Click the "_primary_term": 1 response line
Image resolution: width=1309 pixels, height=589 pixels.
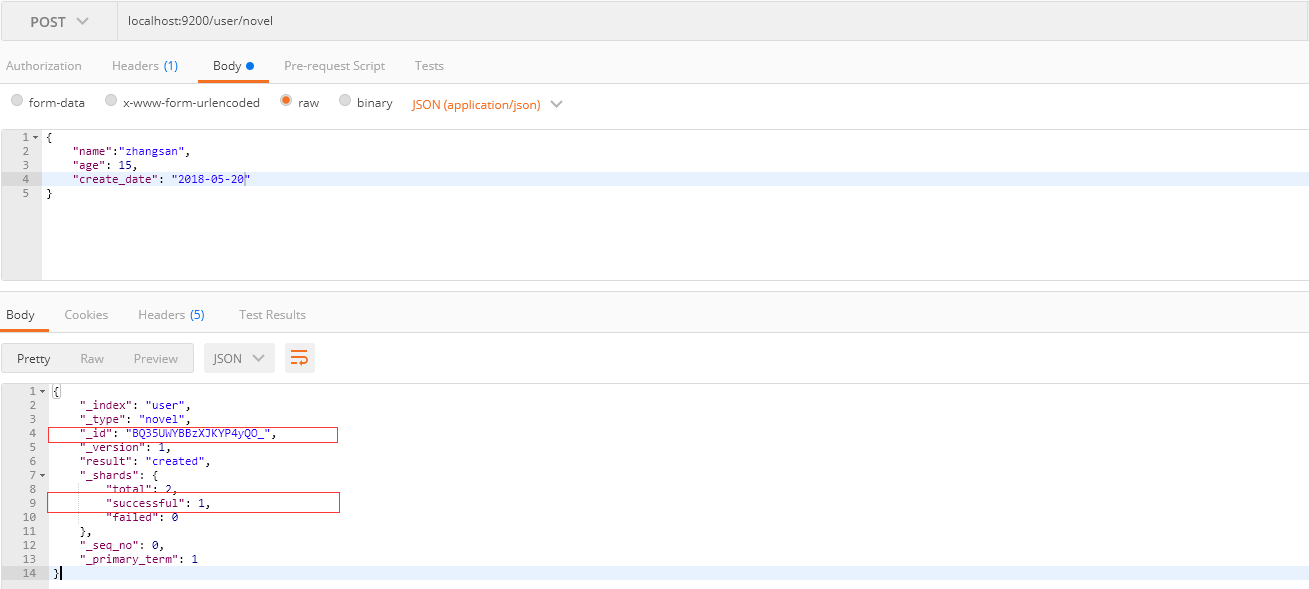click(x=139, y=559)
